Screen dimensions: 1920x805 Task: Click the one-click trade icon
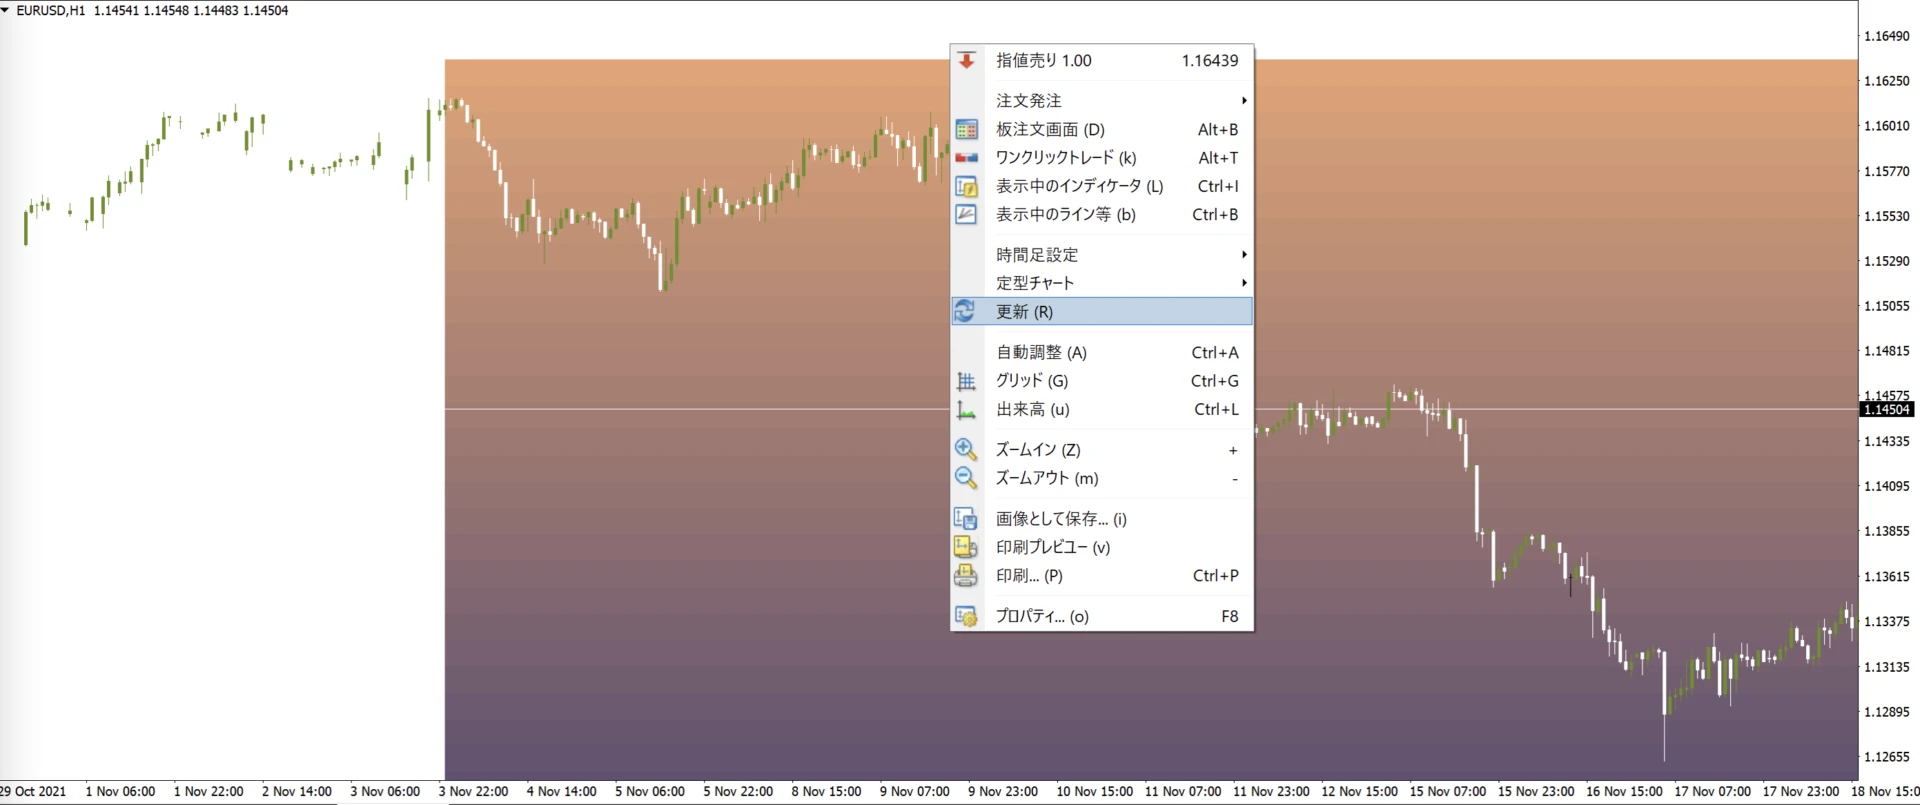(x=966, y=158)
